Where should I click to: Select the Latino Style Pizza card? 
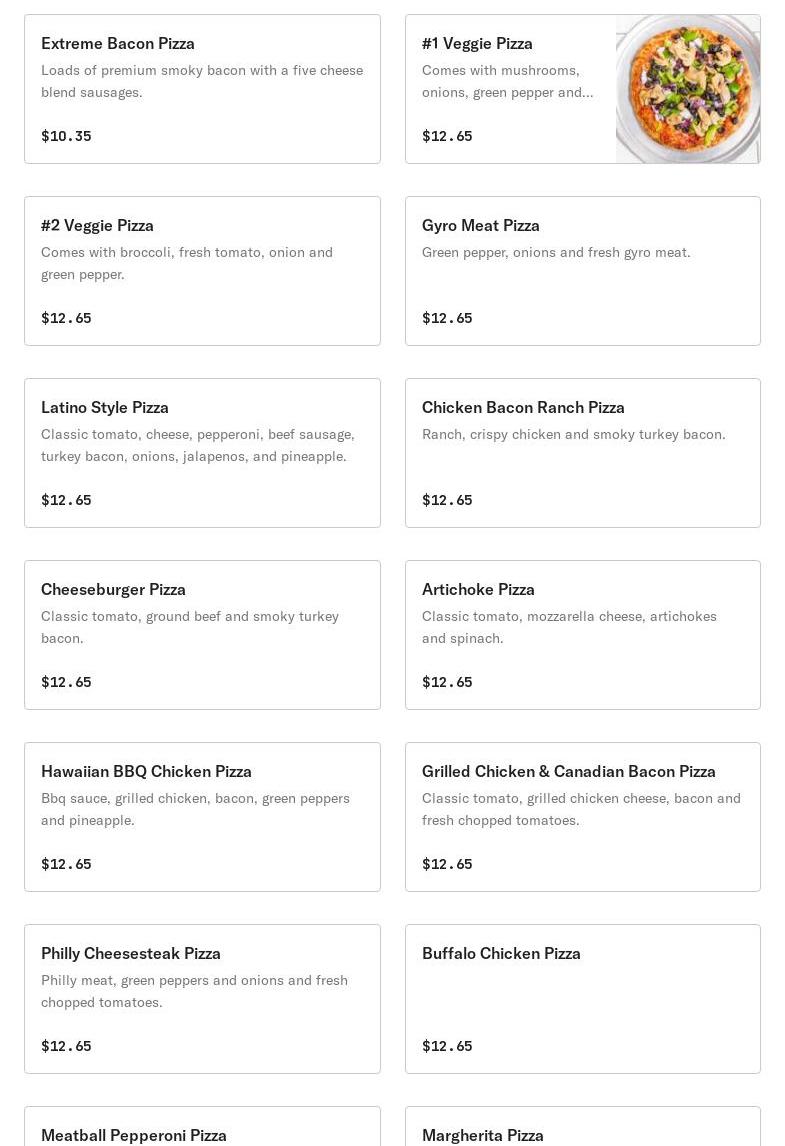(x=202, y=453)
